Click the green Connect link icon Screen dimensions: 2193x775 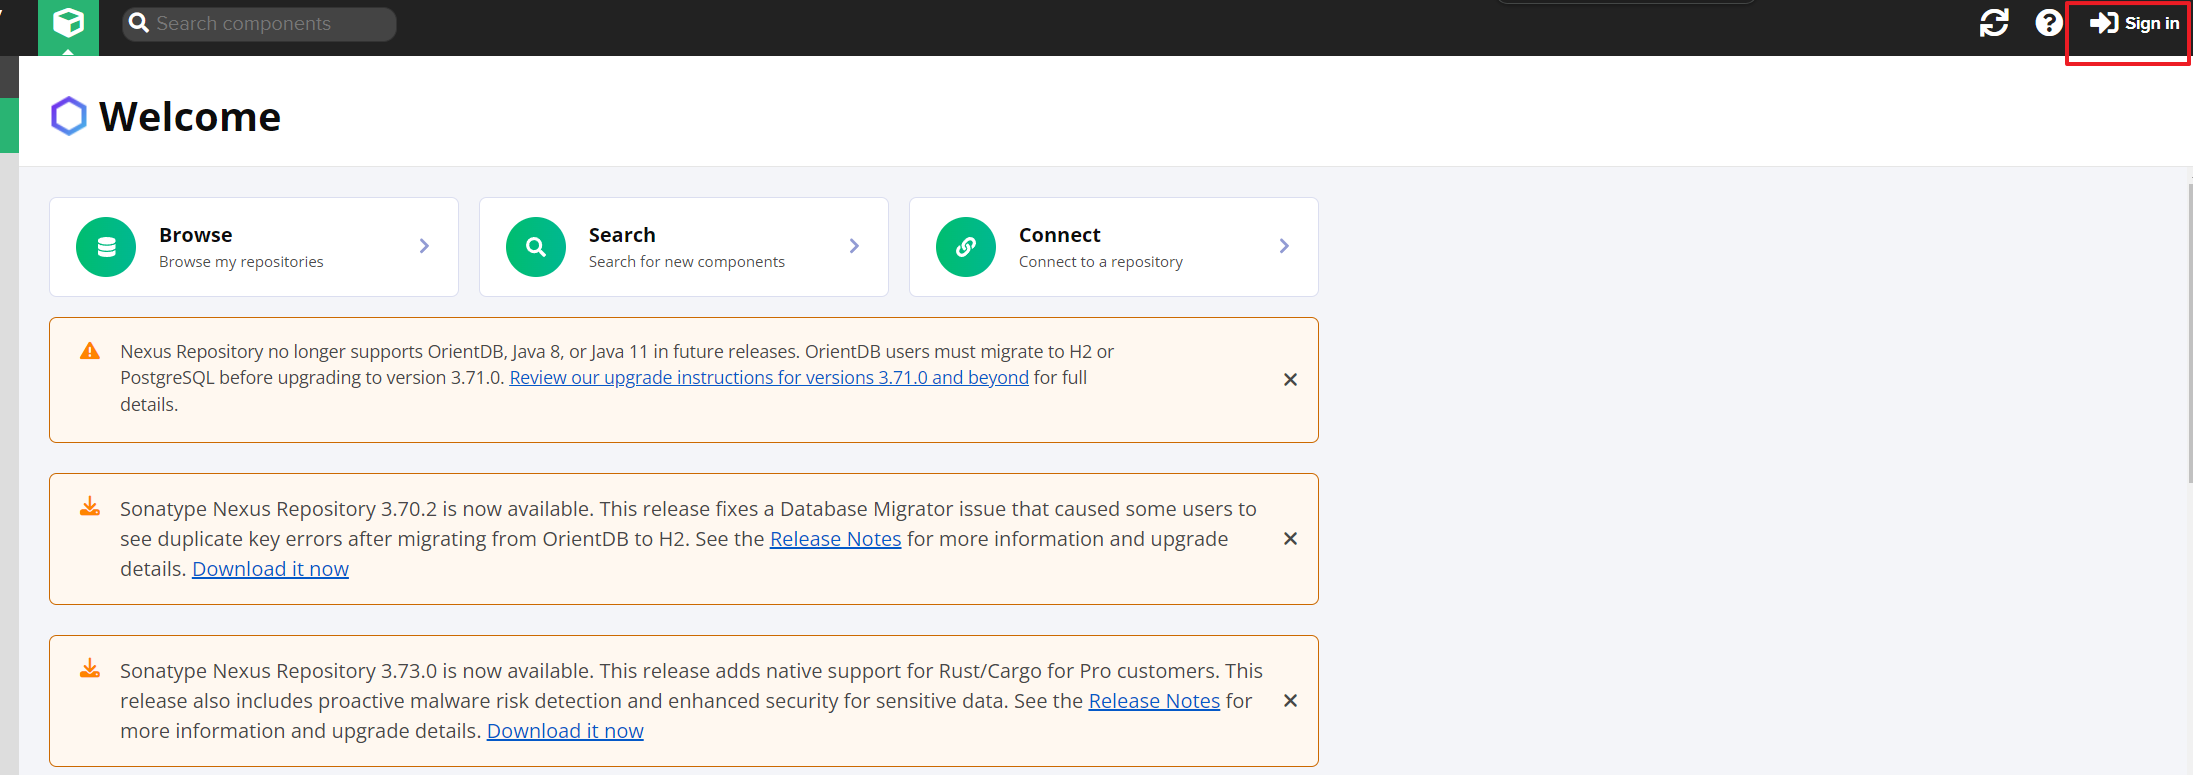click(x=966, y=247)
